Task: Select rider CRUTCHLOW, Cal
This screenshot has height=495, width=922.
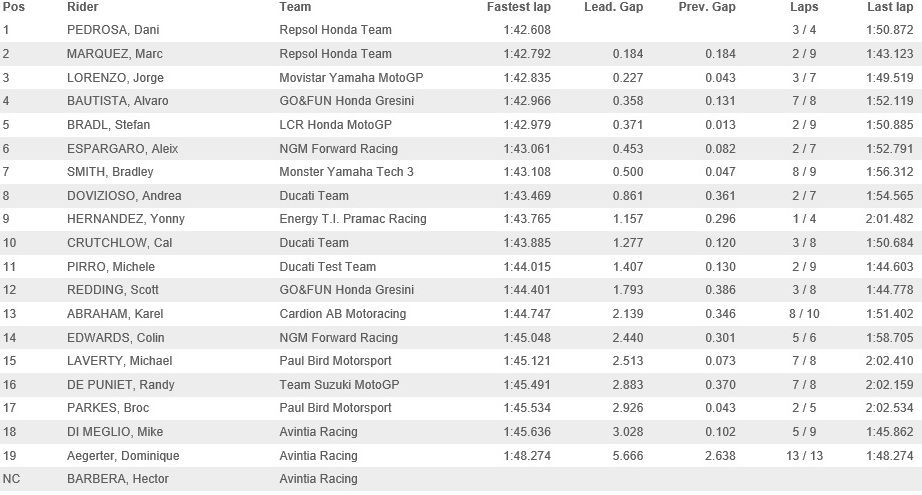Action: [119, 243]
